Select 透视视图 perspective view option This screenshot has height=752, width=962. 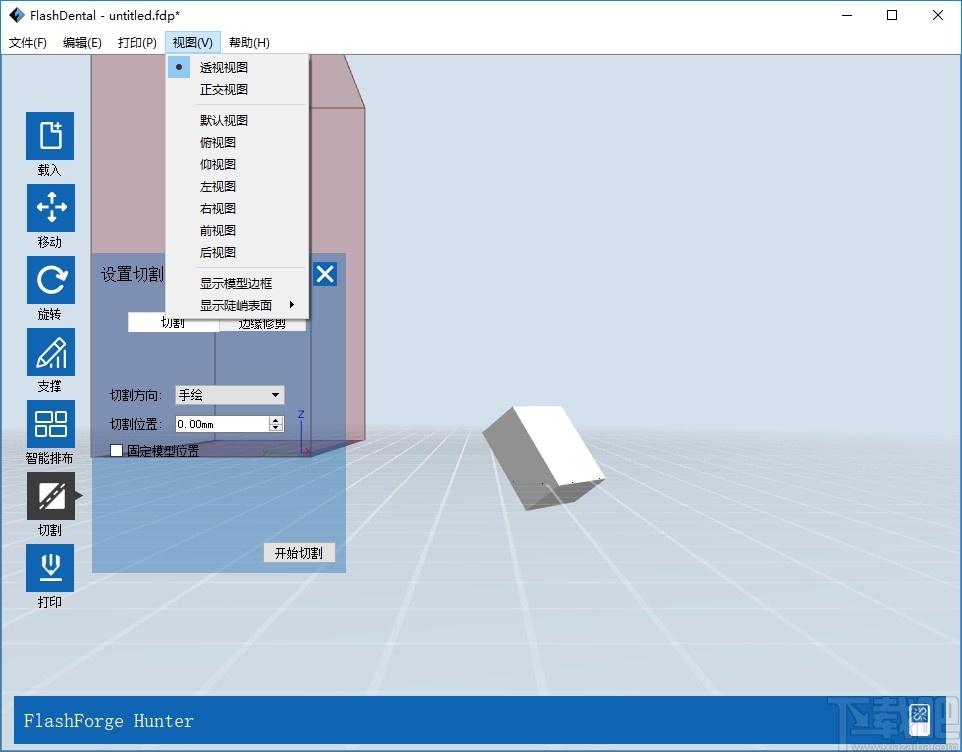[237, 67]
